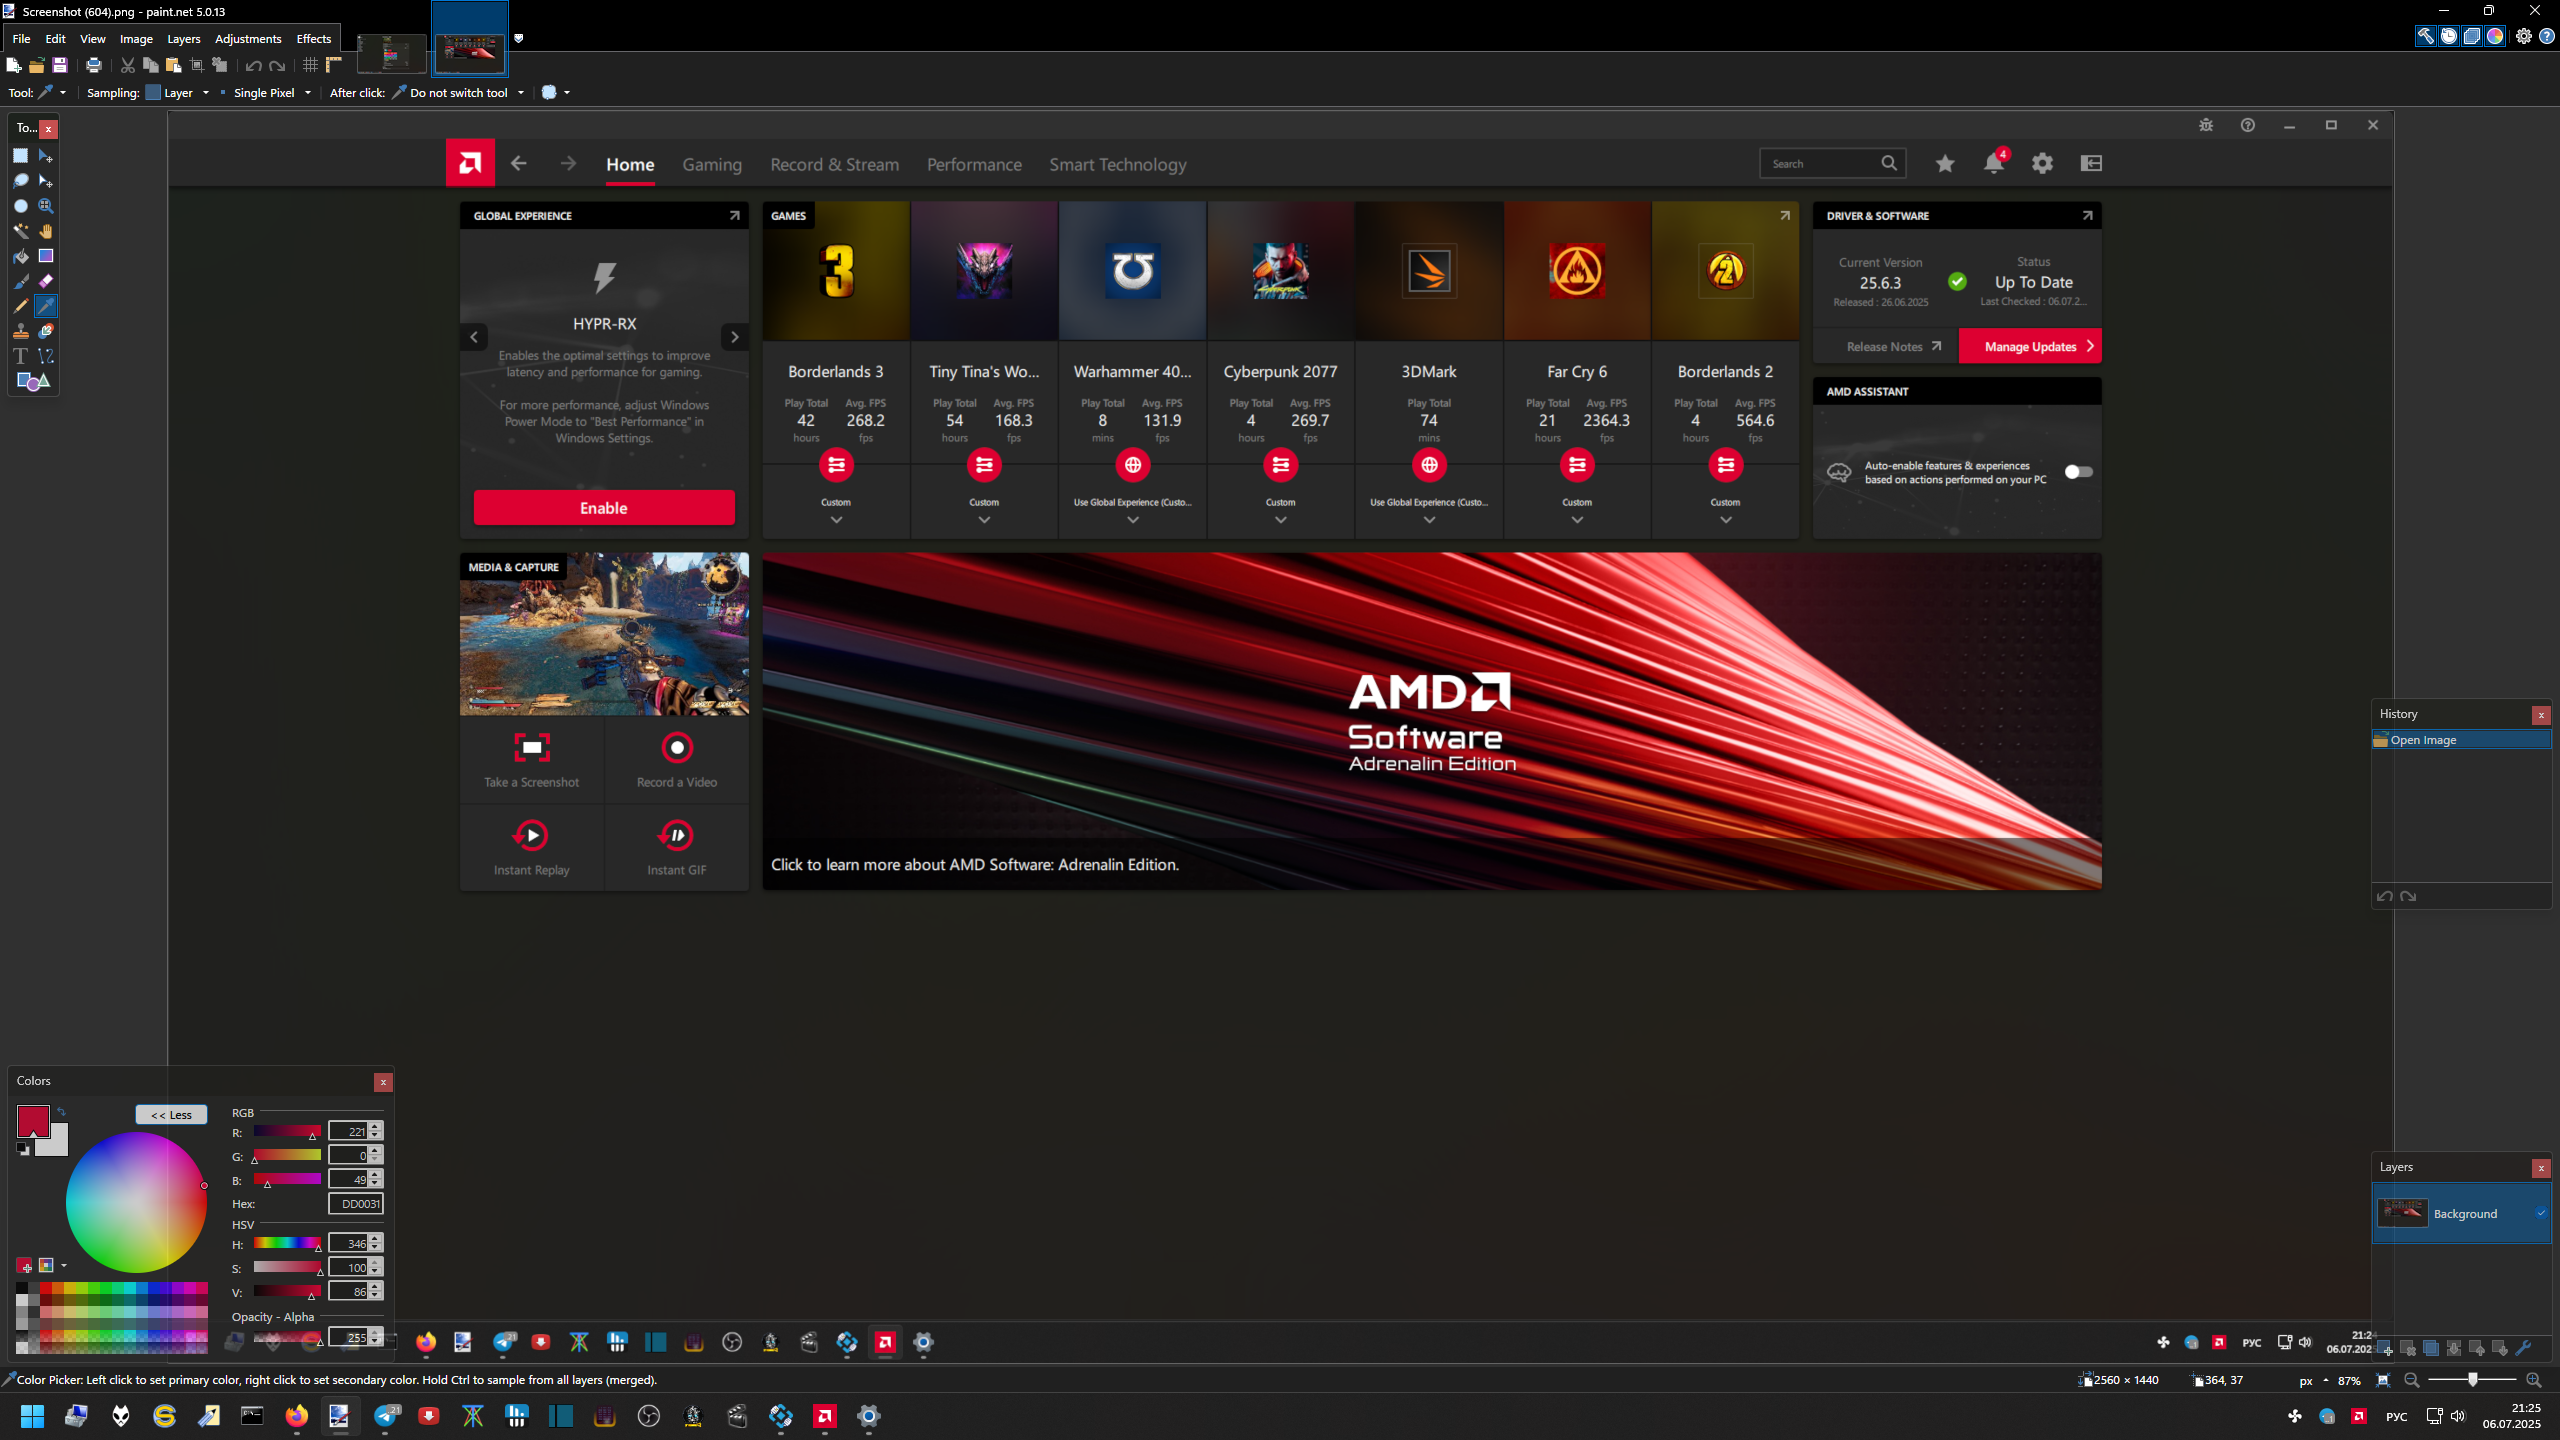
Task: Open the Effects menu
Action: 313,39
